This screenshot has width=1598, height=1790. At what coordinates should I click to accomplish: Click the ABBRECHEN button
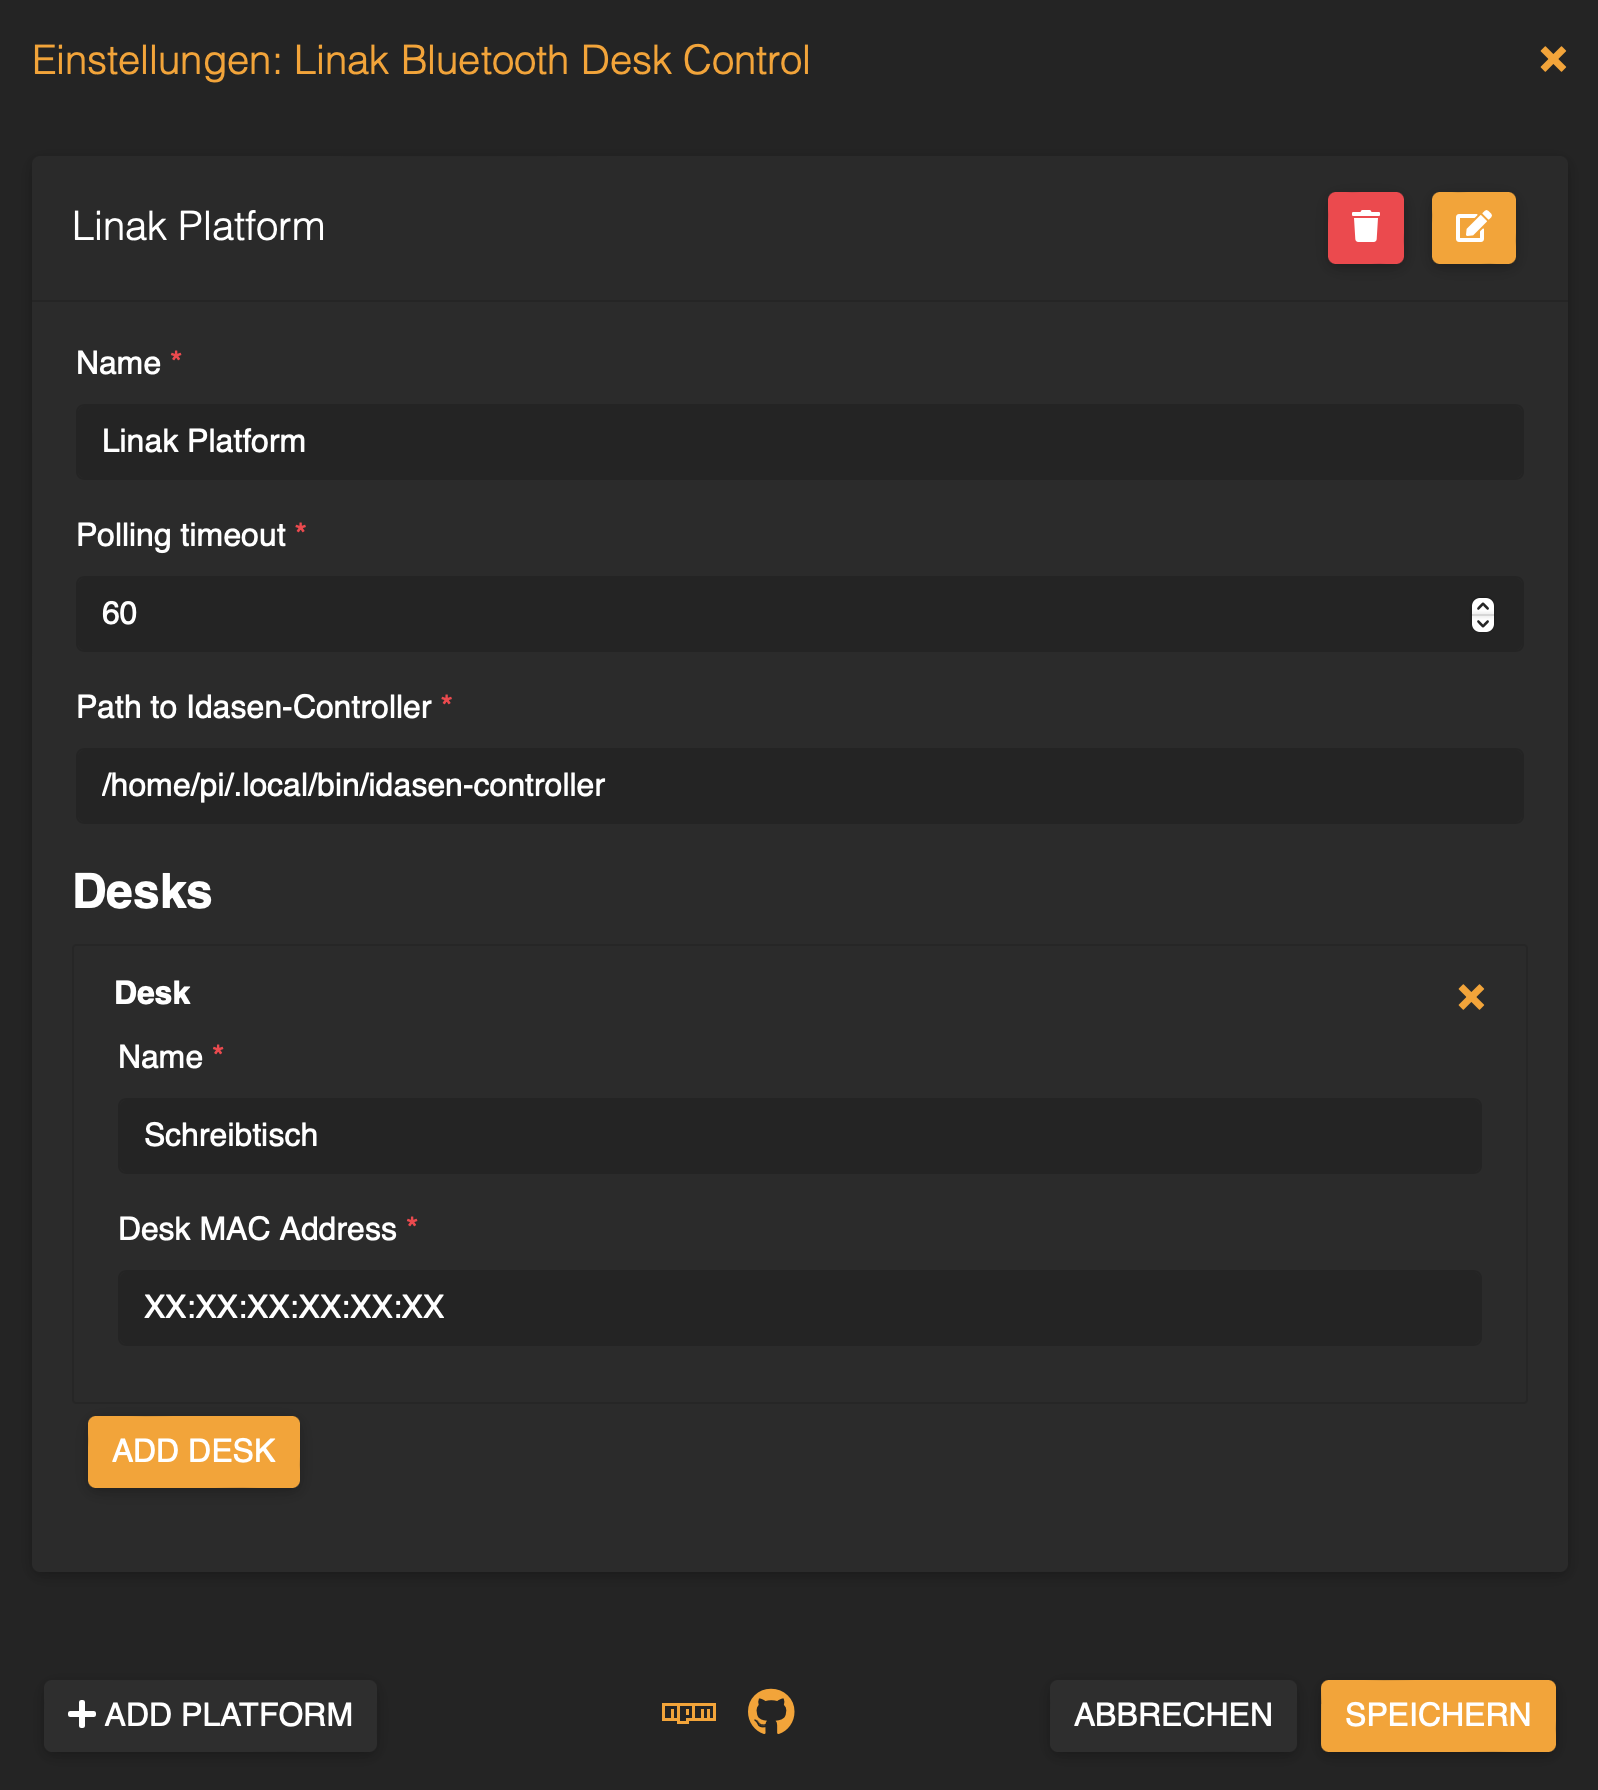click(x=1173, y=1716)
